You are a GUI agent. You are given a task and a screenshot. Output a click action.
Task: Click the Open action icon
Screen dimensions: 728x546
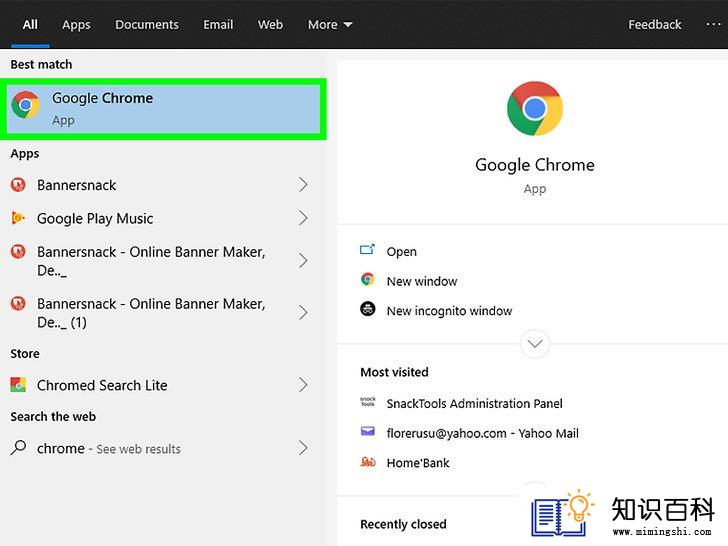tap(367, 250)
